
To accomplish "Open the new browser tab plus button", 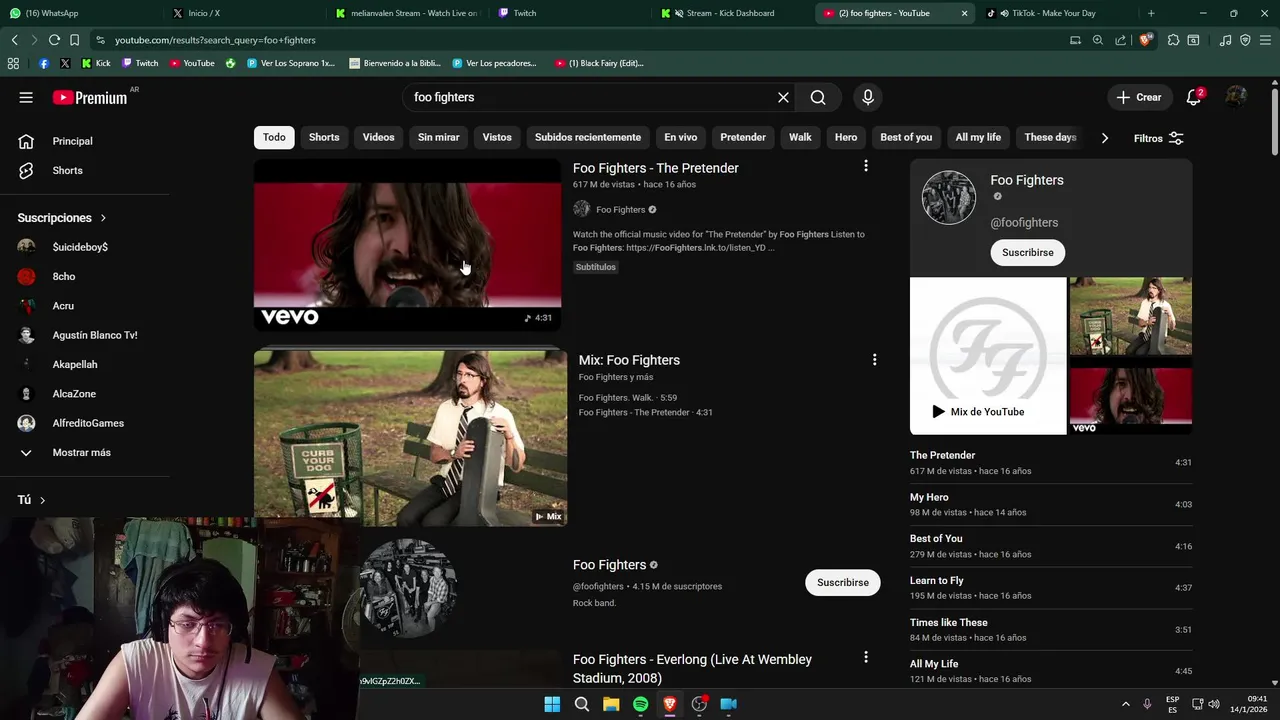I will click(1151, 13).
